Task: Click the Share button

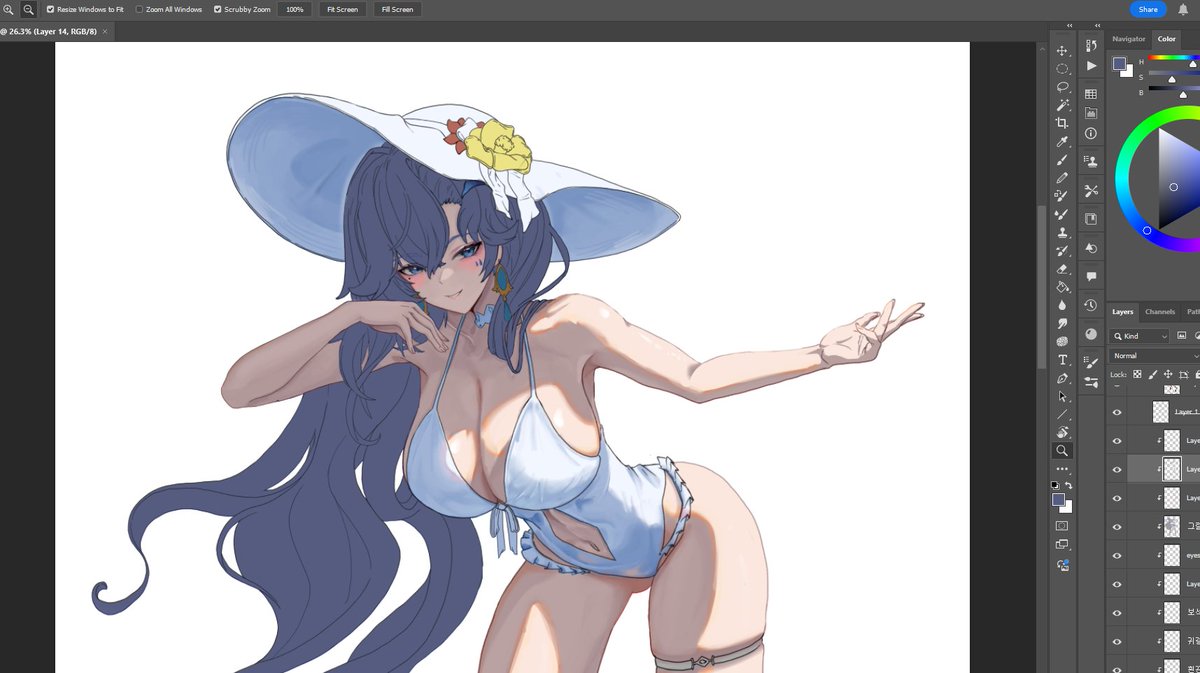Action: point(1148,9)
